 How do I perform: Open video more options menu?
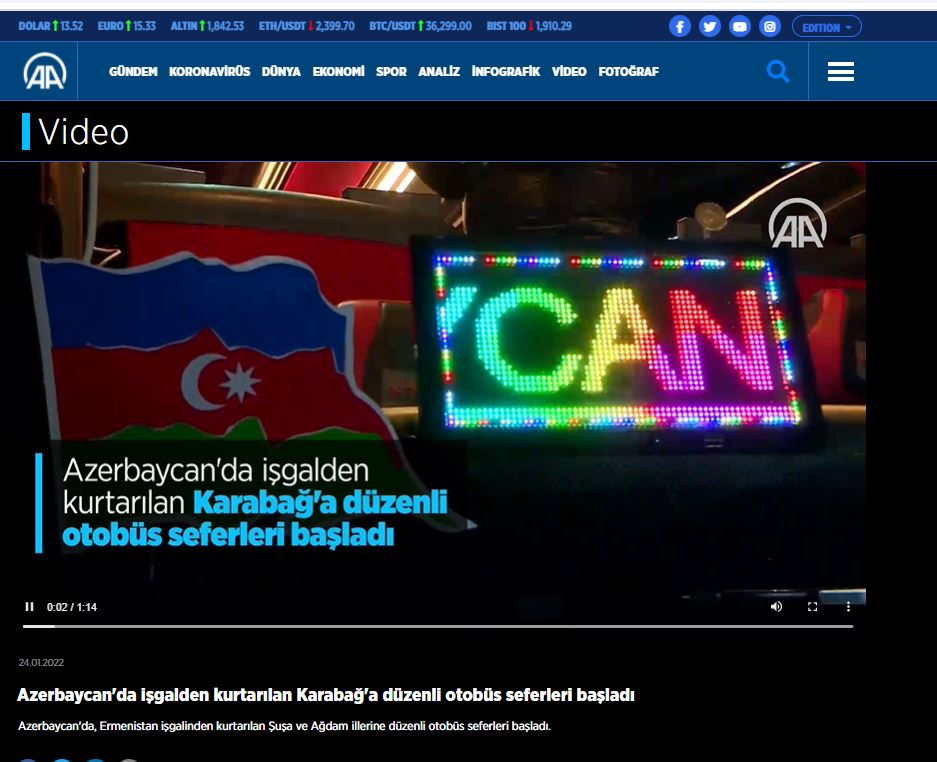pyautogui.click(x=848, y=607)
